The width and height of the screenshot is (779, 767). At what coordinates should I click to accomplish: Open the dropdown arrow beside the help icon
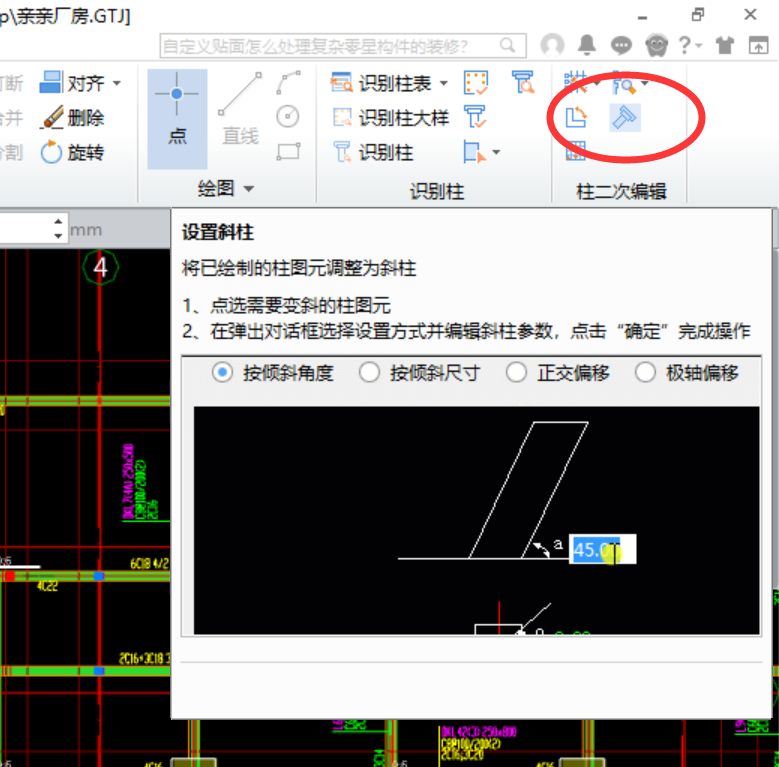coord(699,46)
